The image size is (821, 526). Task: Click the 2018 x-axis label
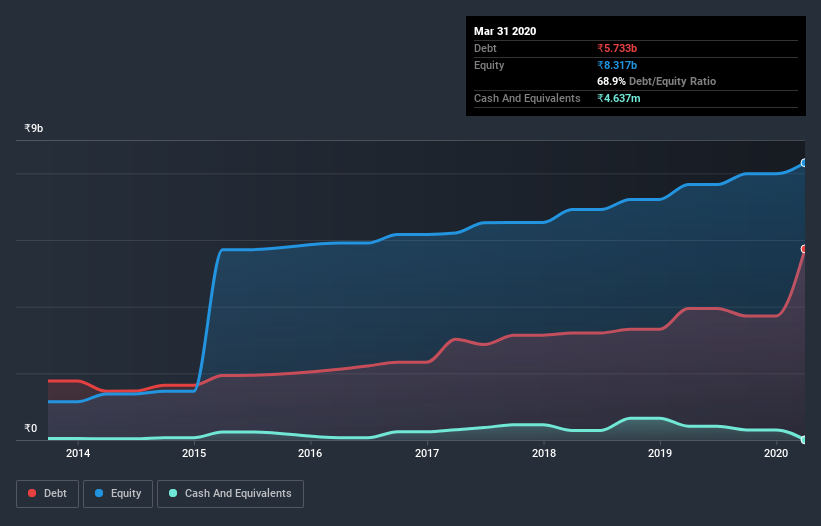coord(544,453)
